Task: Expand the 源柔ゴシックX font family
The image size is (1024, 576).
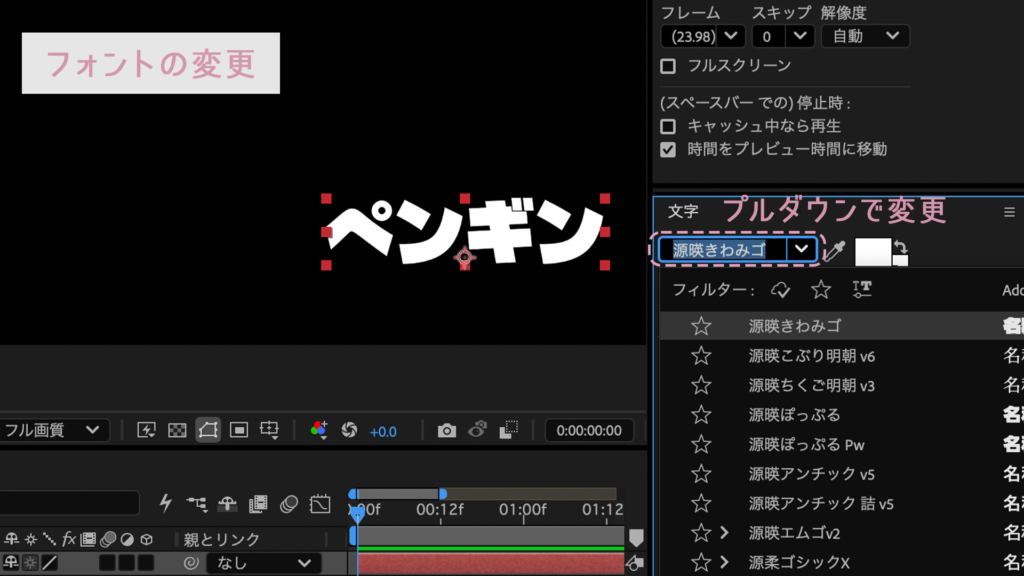Action: [724, 562]
